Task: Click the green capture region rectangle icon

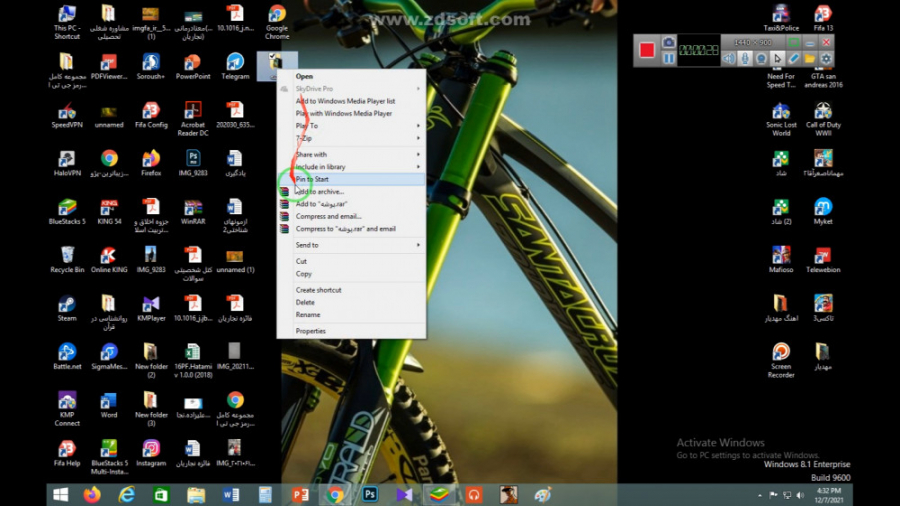Action: [x=793, y=42]
